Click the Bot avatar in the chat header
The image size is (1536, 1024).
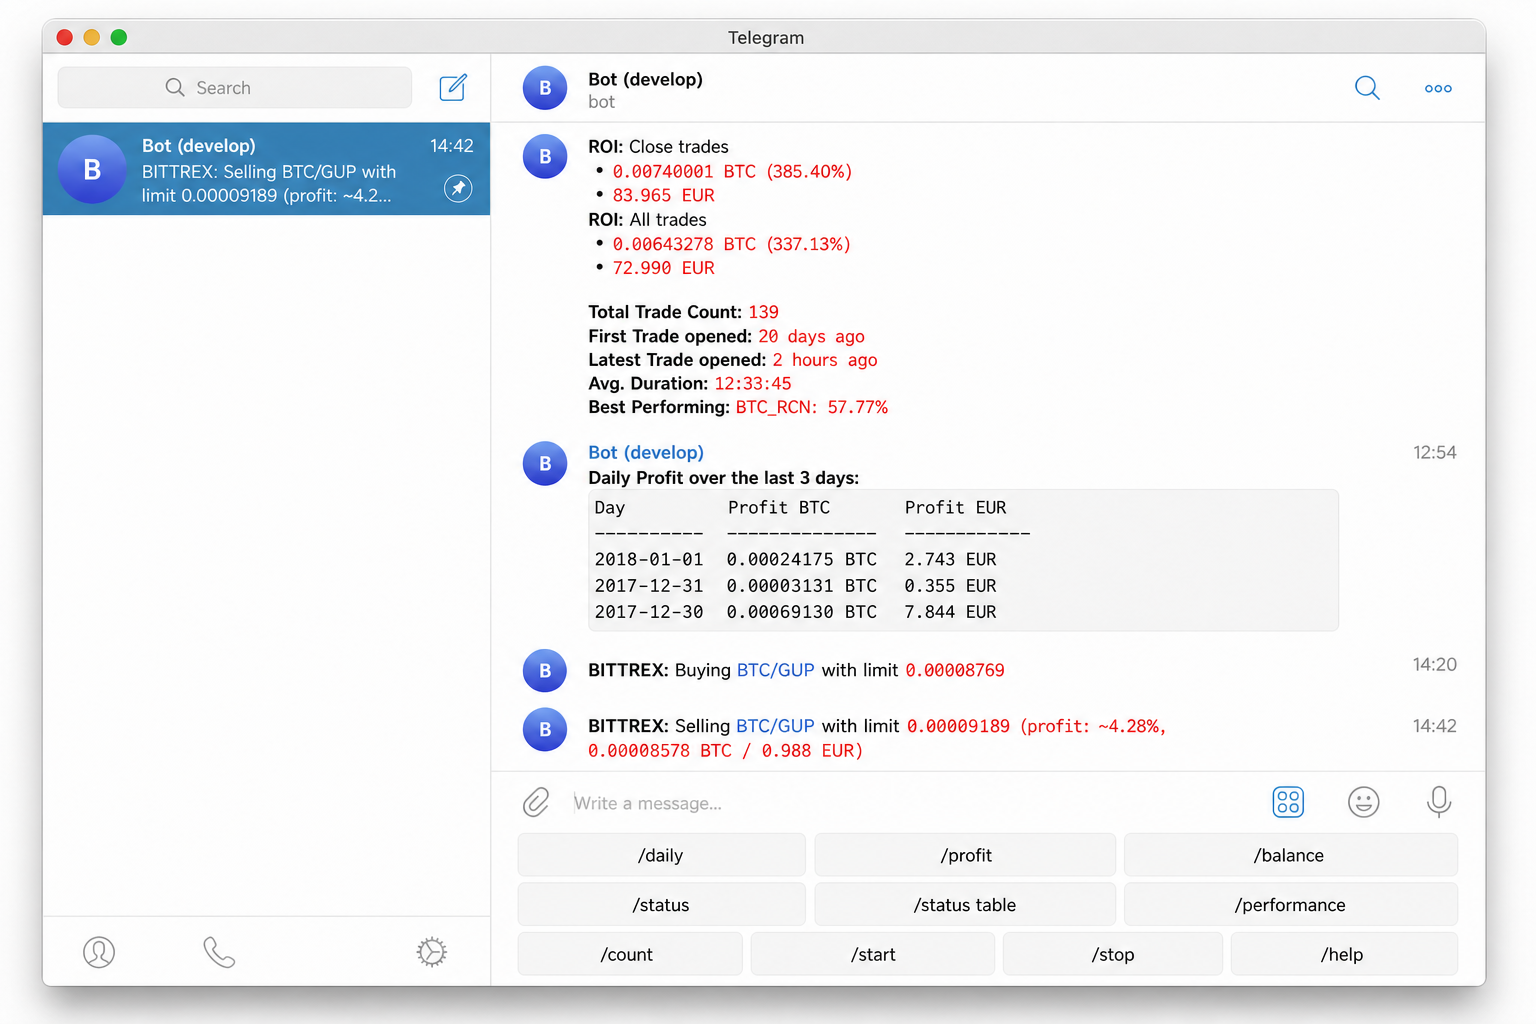tap(545, 88)
